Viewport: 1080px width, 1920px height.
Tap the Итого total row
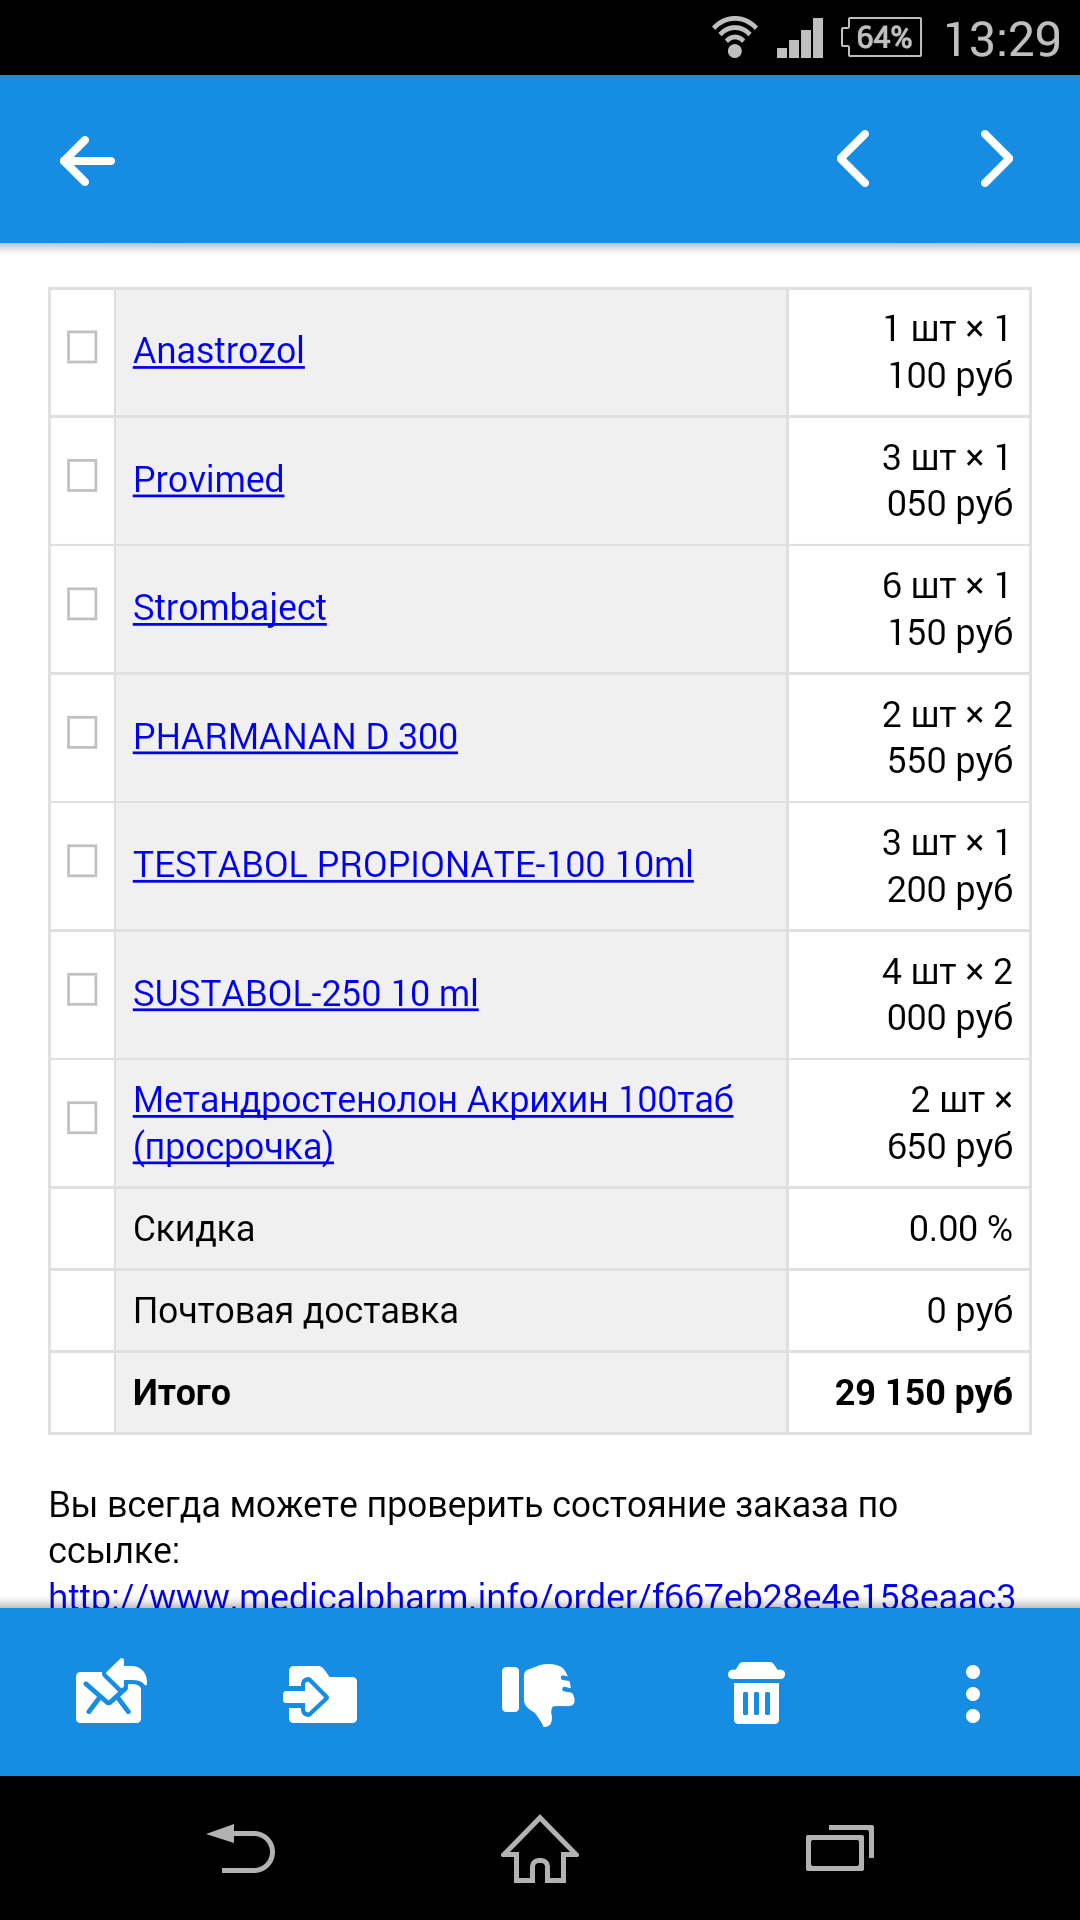(540, 1393)
